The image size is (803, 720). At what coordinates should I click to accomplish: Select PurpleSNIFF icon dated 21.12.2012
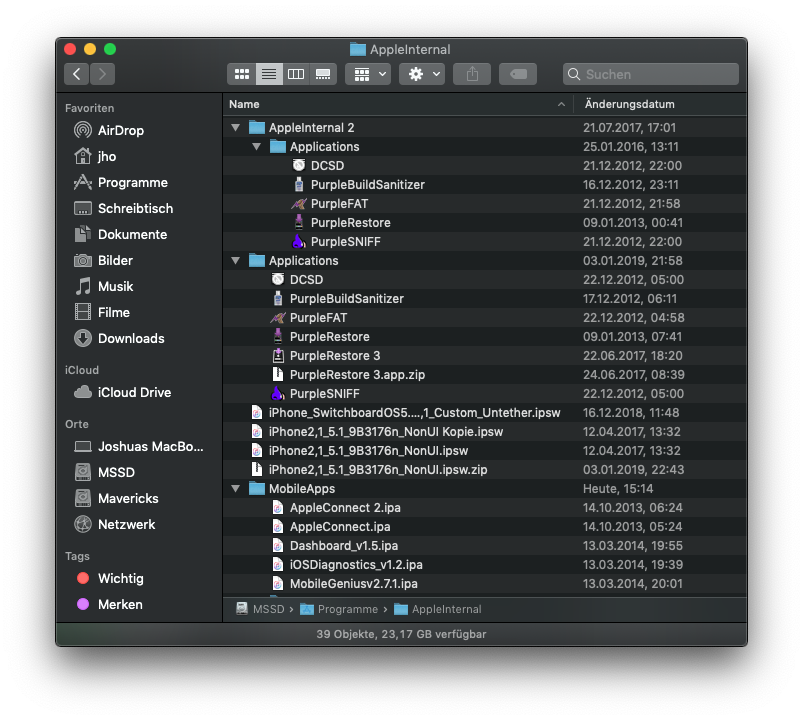tap(299, 241)
